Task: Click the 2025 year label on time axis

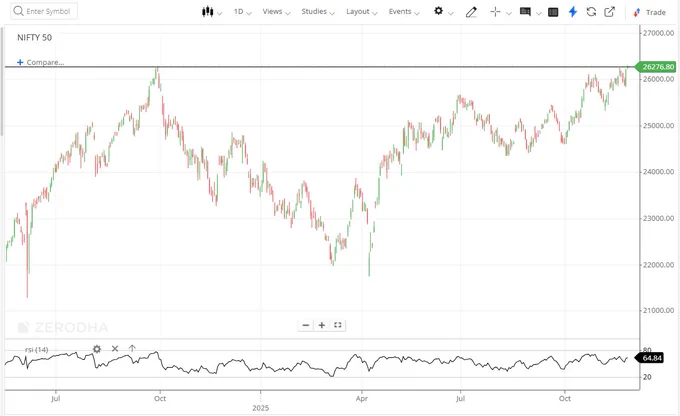Action: coord(261,408)
